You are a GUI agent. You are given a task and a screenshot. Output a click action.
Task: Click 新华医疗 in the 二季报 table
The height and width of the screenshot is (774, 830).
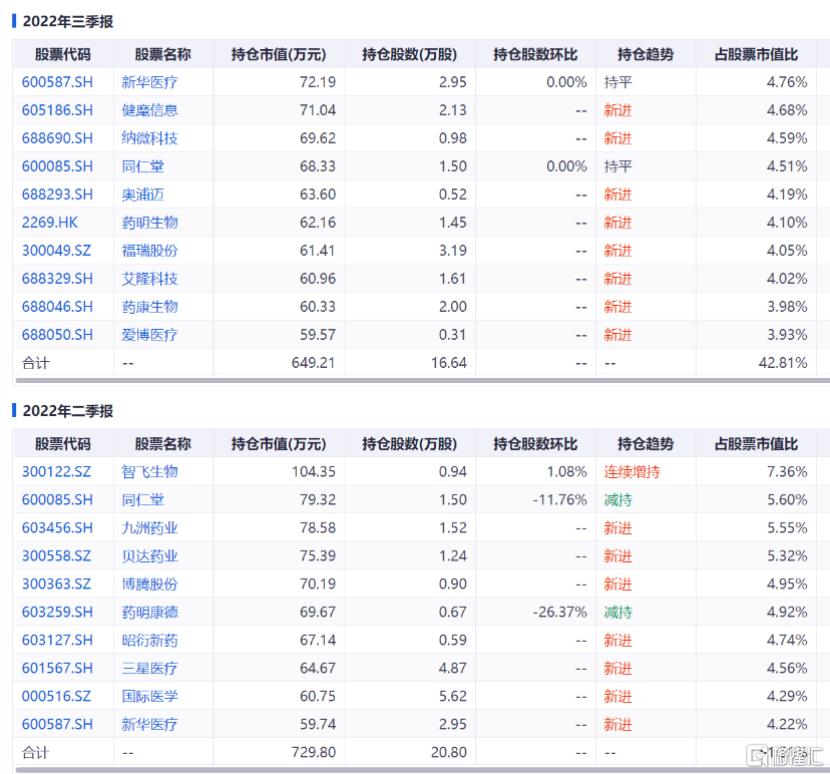[150, 724]
